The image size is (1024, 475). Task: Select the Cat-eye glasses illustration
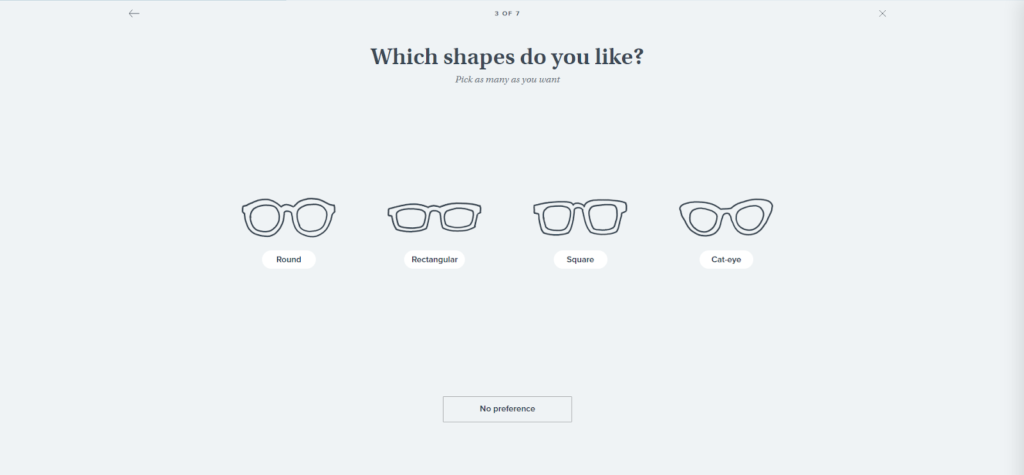click(x=726, y=217)
